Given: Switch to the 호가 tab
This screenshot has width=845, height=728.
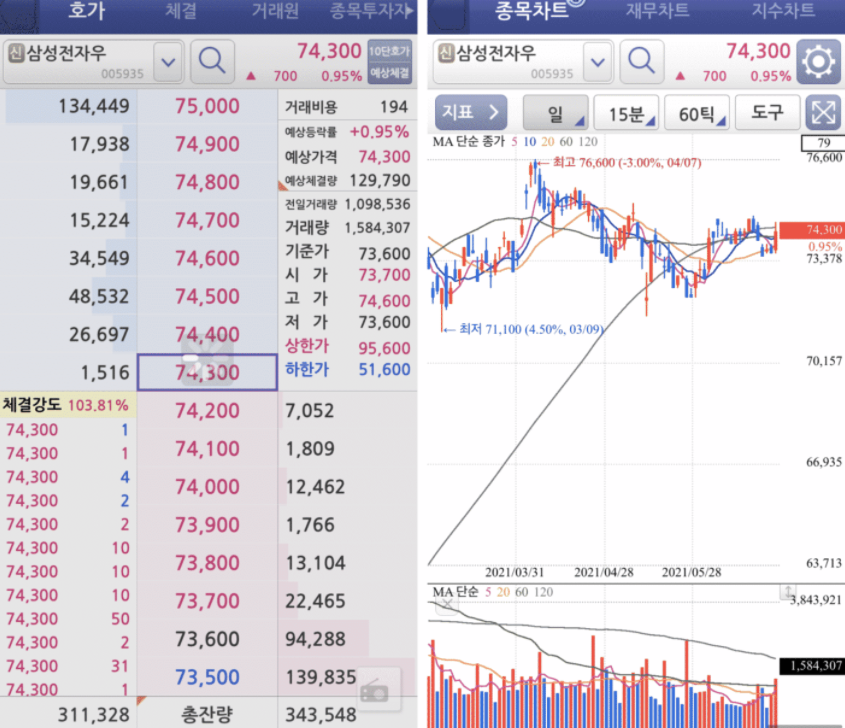Looking at the screenshot, I should (x=86, y=11).
